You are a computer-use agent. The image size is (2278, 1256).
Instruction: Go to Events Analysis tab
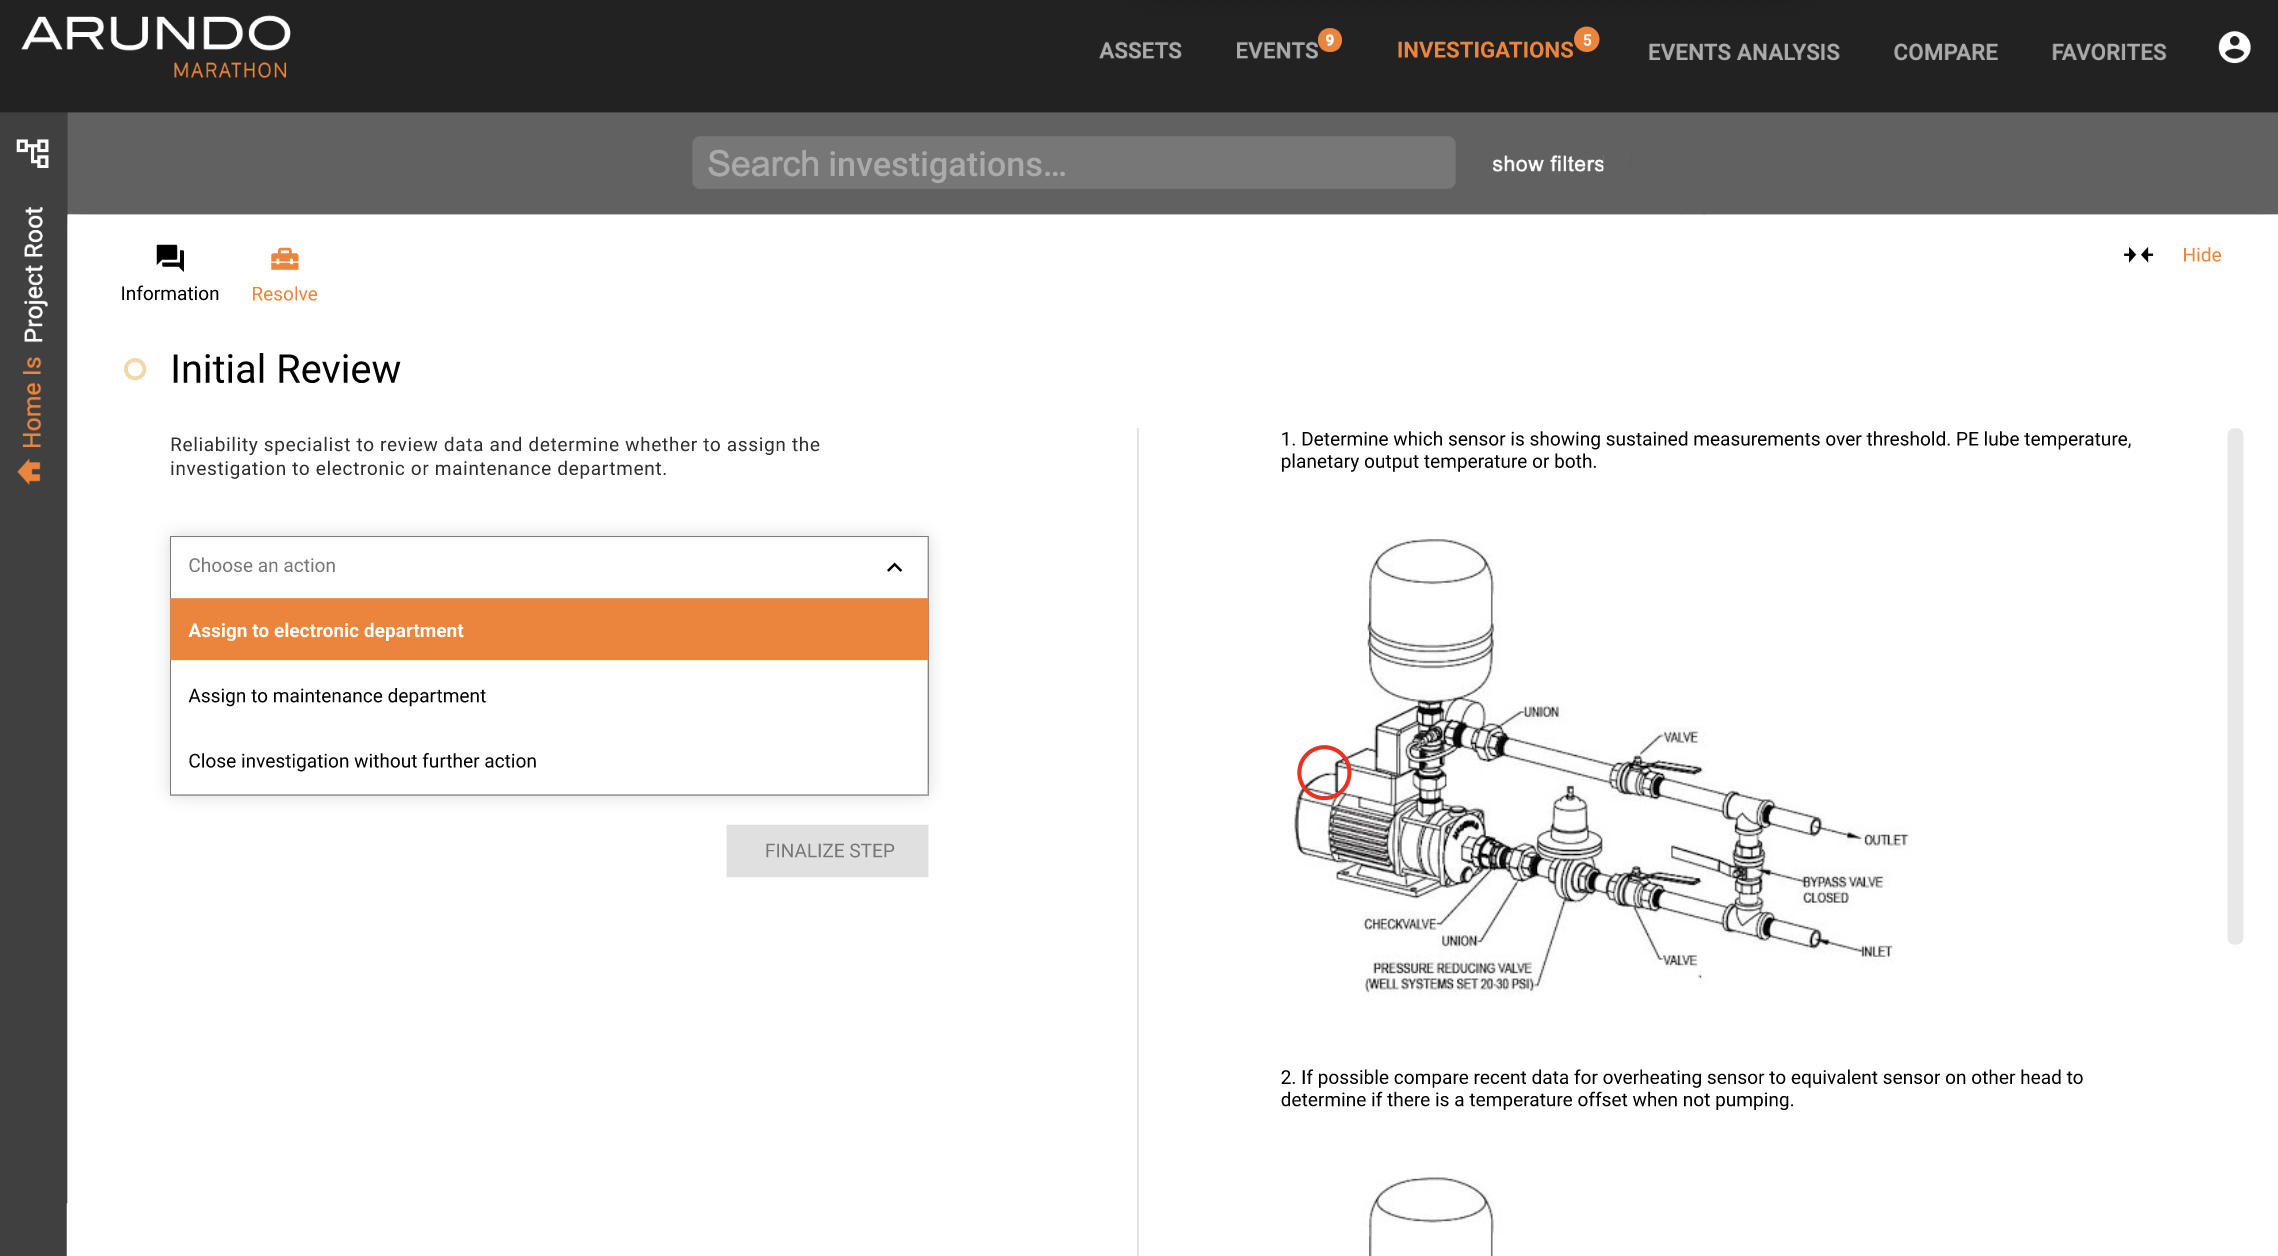(x=1743, y=52)
